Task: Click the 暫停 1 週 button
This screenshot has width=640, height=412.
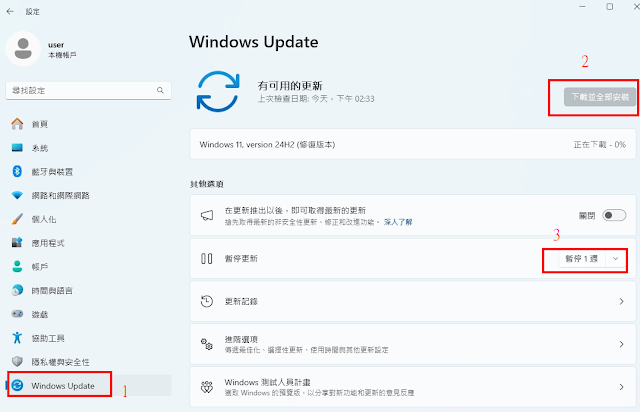Action: point(582,258)
